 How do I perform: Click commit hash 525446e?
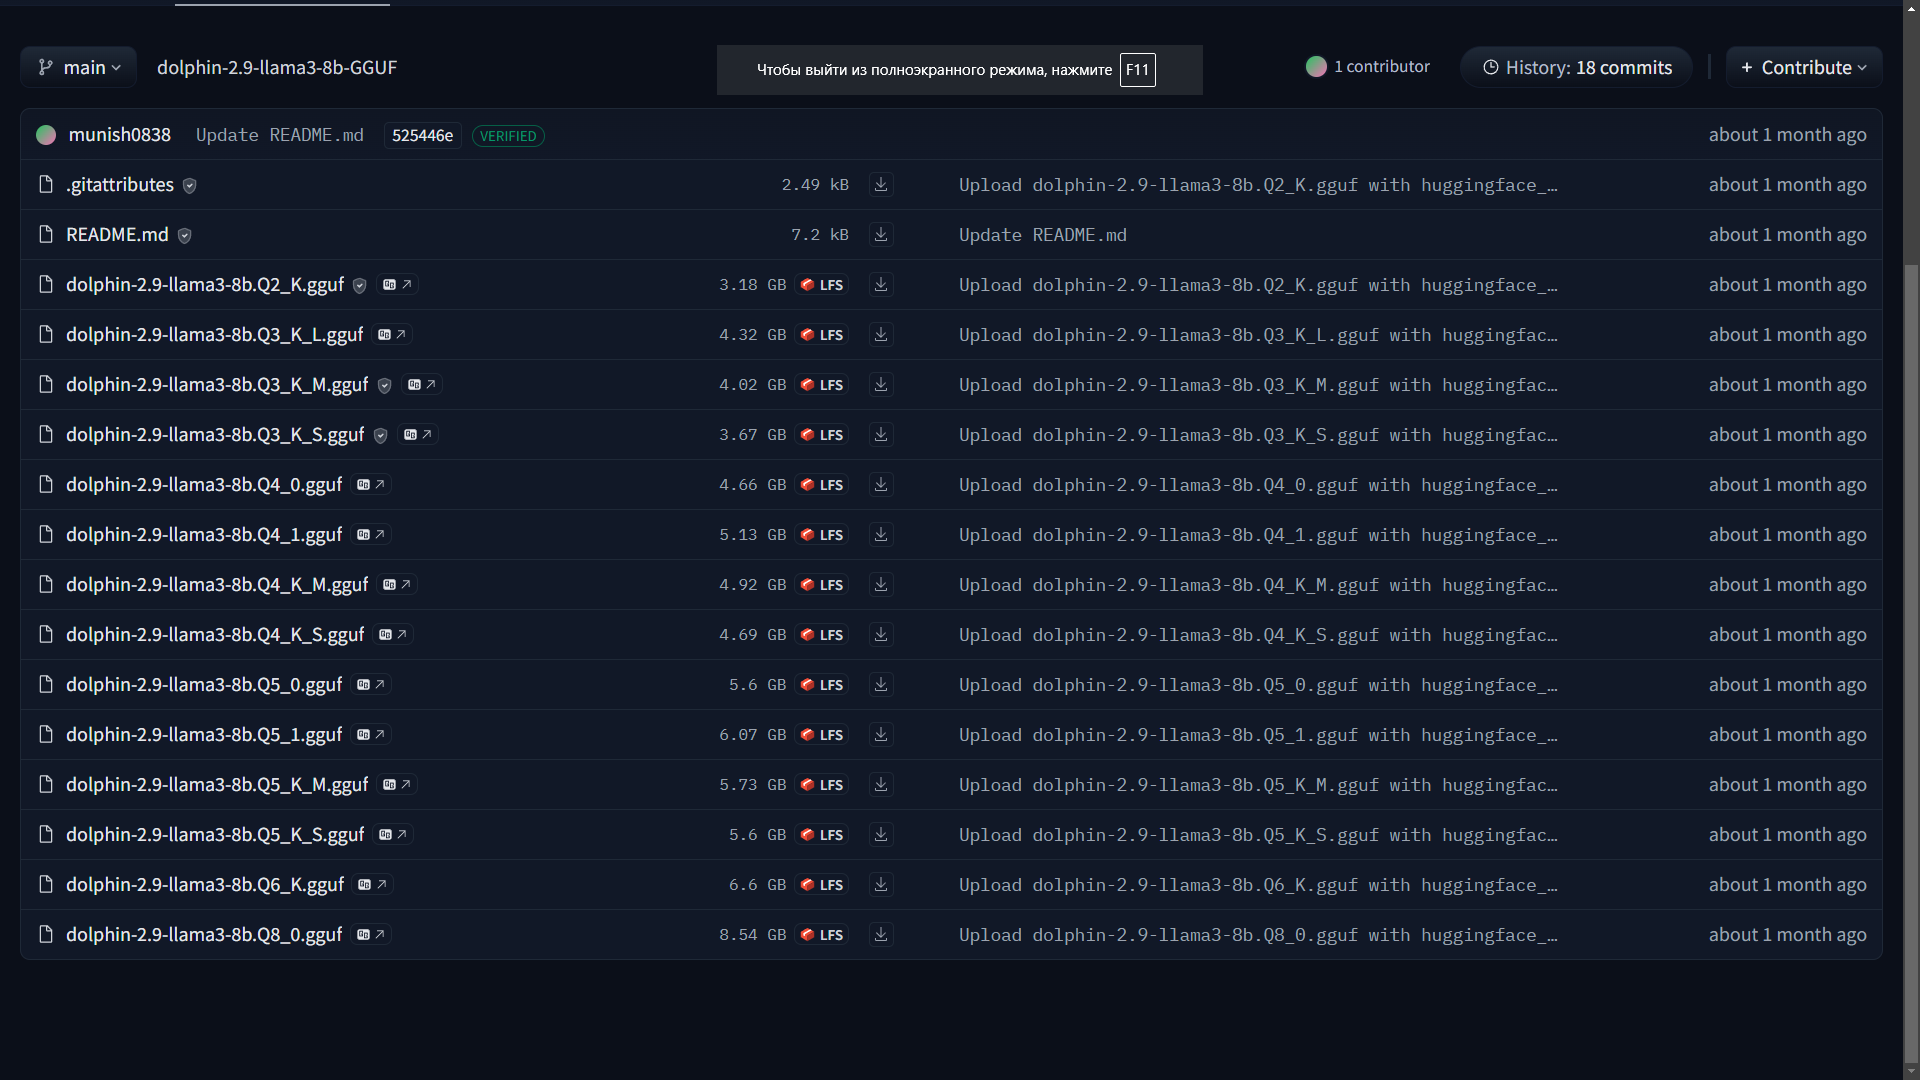(422, 135)
